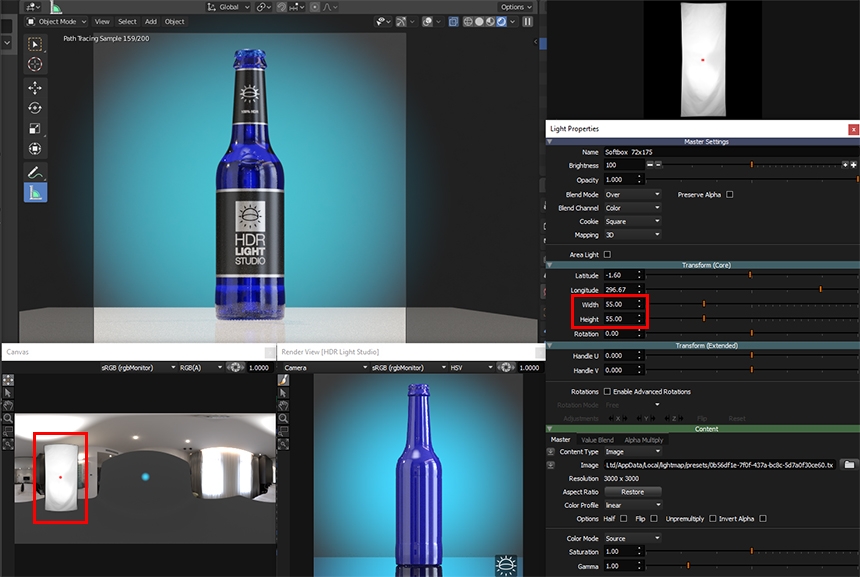Viewport: 860px width, 577px height.
Task: Toggle proportional editing button
Action: (x=315, y=7)
